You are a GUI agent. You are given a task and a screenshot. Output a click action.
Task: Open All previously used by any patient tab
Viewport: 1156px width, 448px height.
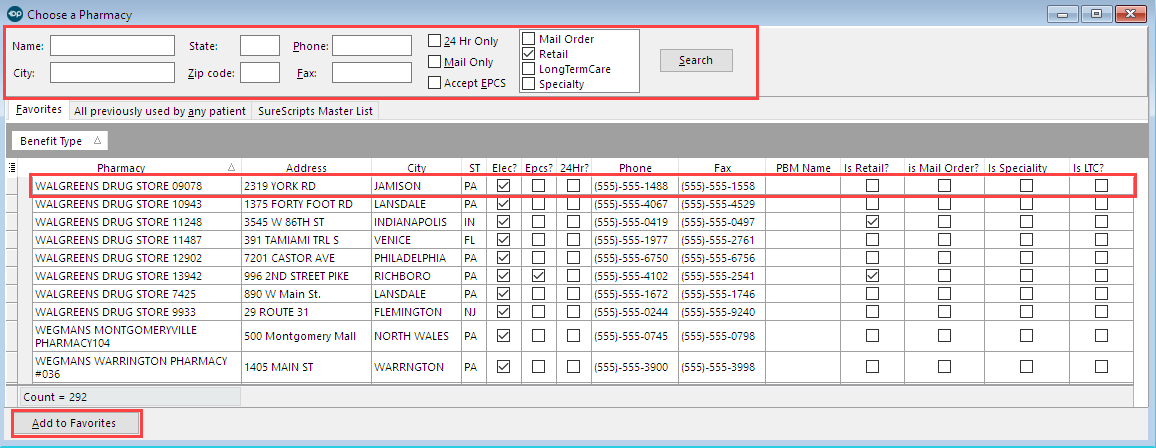pos(160,111)
